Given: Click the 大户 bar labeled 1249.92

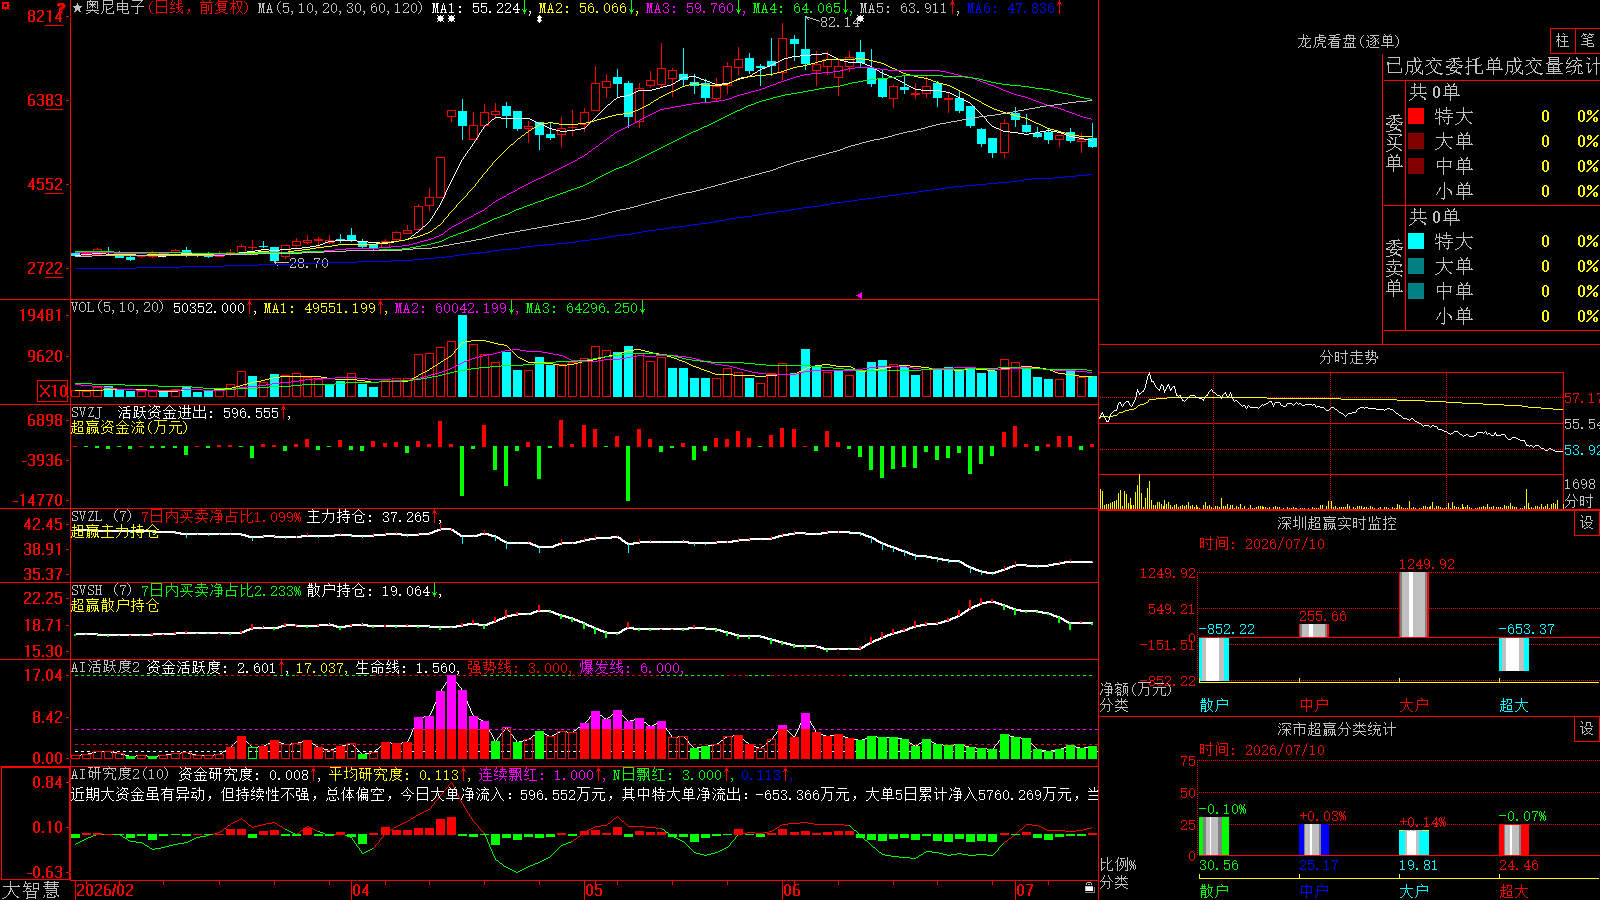Looking at the screenshot, I should coord(1414,604).
